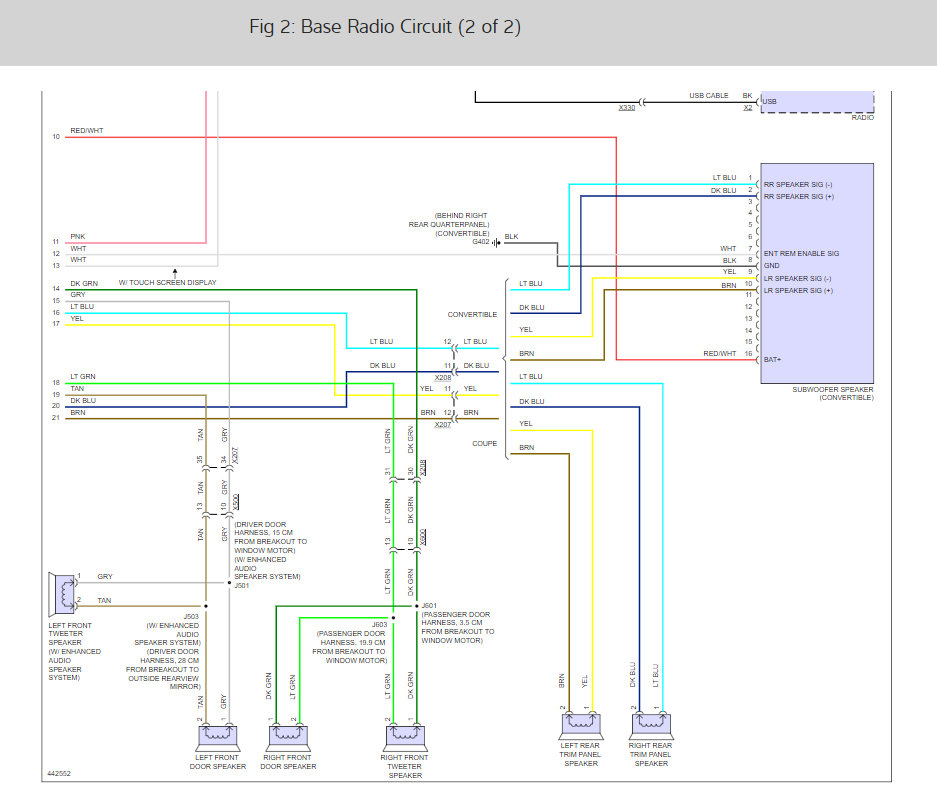Click the G402 ground symbol
Viewport: 937px width, 811px height.
point(497,243)
